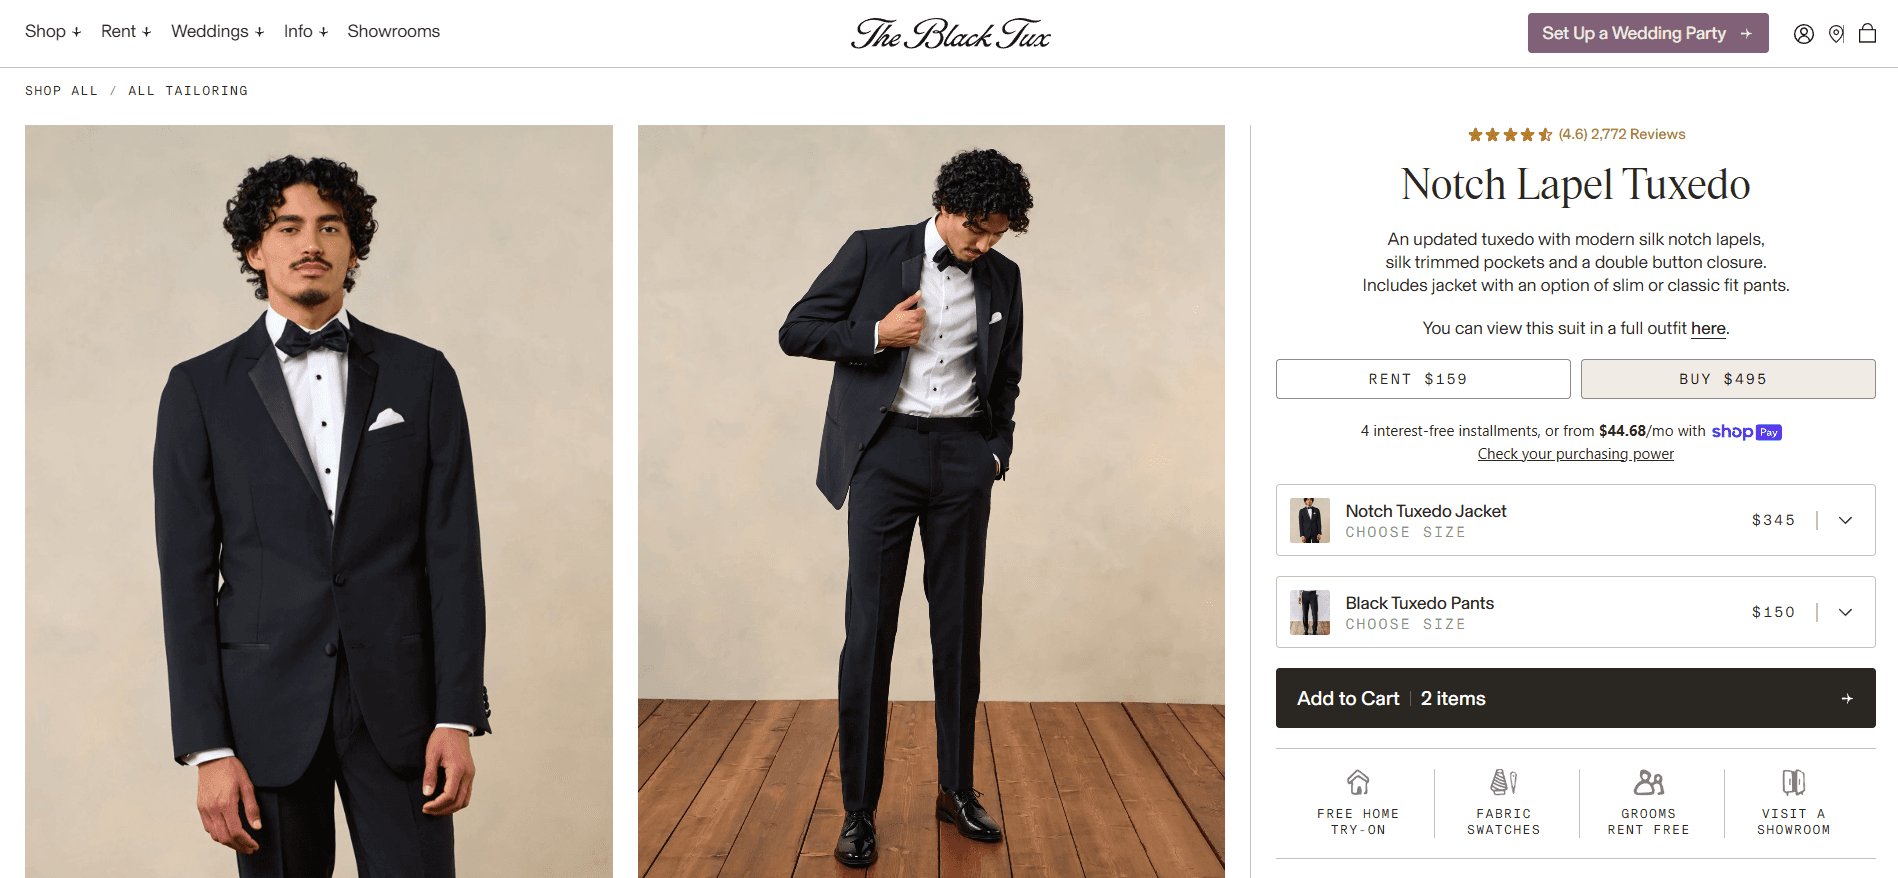Click the Set Up a Wedding Party button
This screenshot has height=878, width=1898.
point(1647,33)
